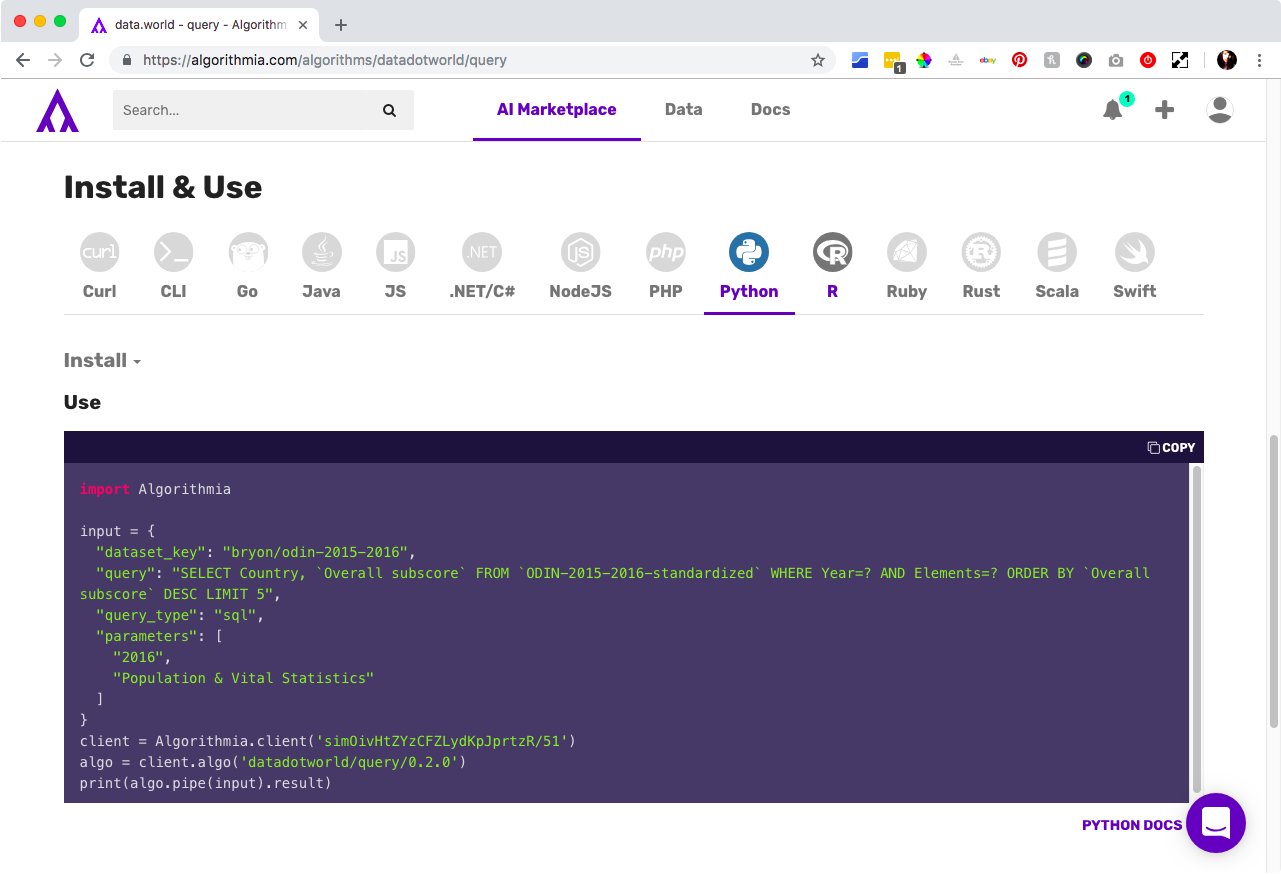Switch to the Ruby language icon
1281x874 pixels.
click(x=906, y=252)
